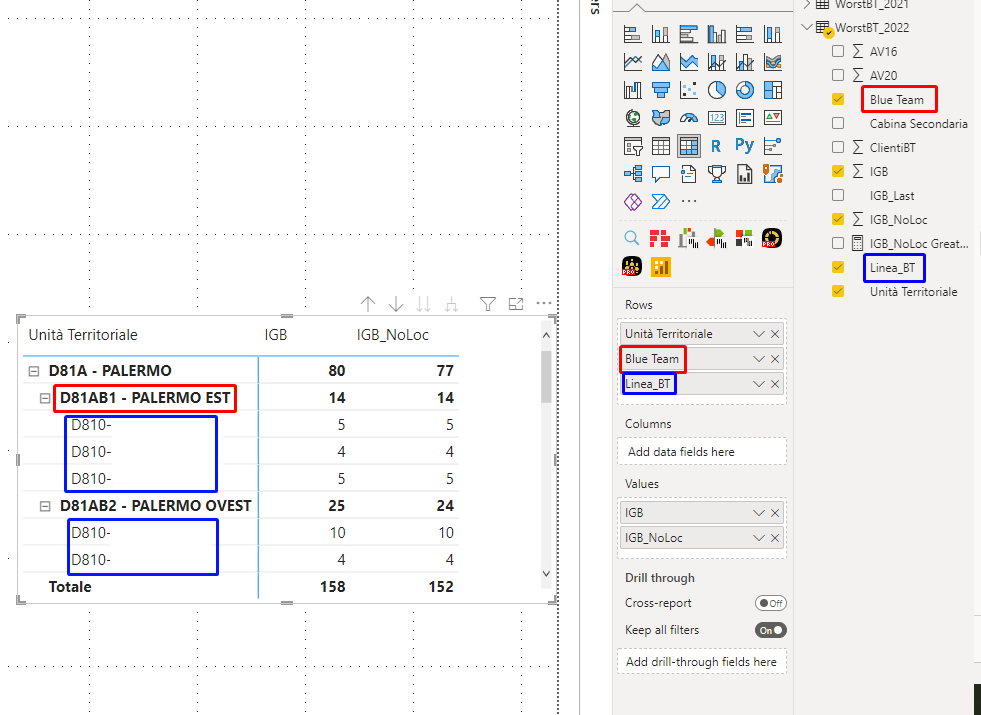
Task: Open More options on matrix header
Action: click(x=544, y=303)
